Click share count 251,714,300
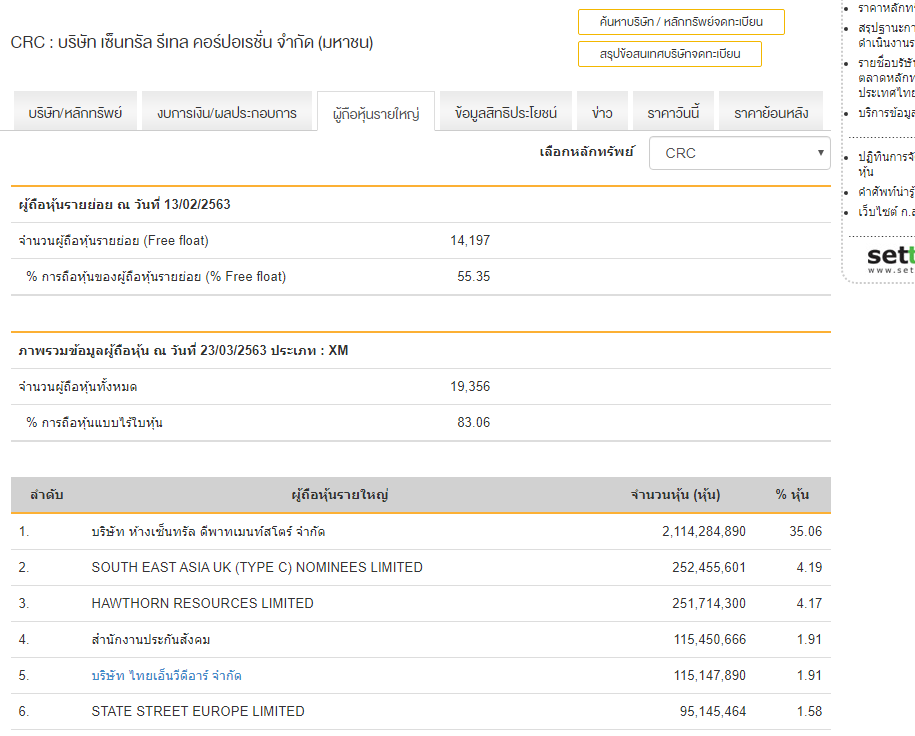Viewport: 915px width, 736px height. pyautogui.click(x=709, y=604)
